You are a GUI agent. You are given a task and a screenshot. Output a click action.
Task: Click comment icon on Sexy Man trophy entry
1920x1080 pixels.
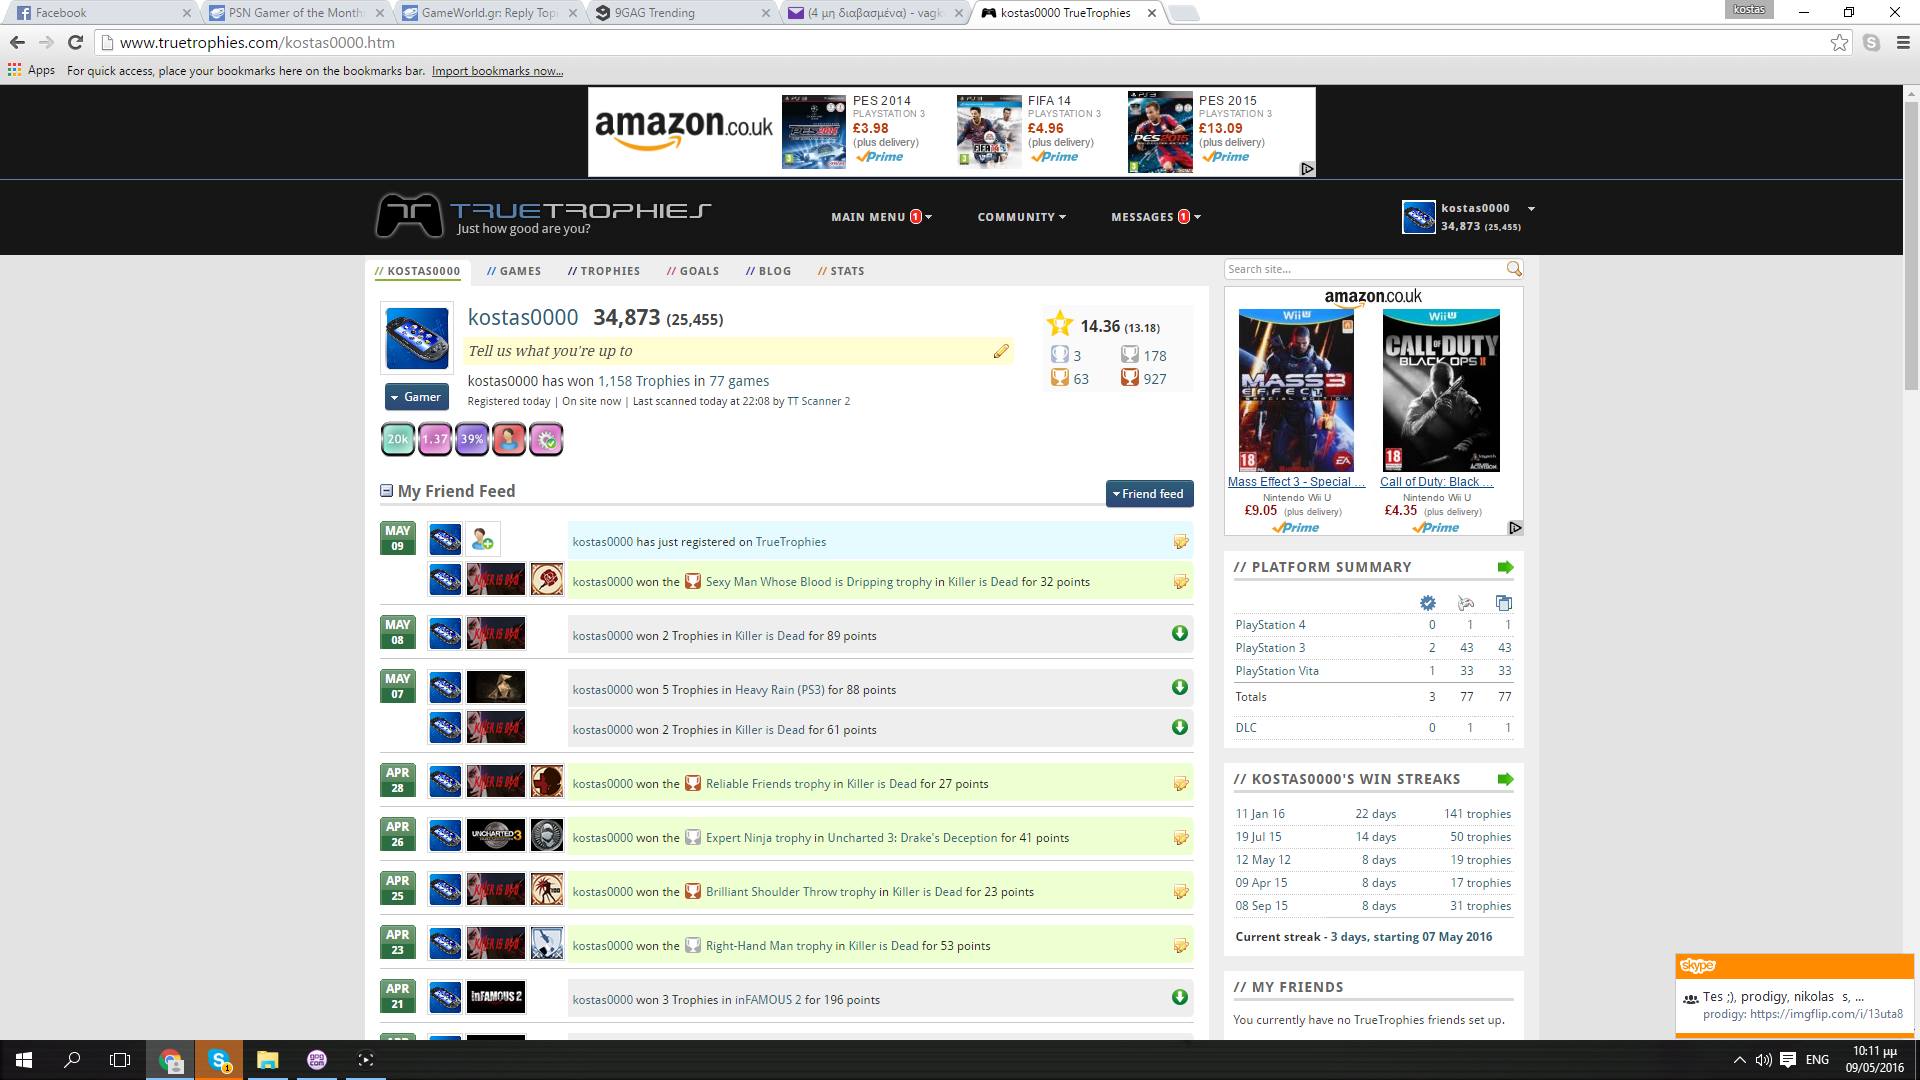[1181, 582]
